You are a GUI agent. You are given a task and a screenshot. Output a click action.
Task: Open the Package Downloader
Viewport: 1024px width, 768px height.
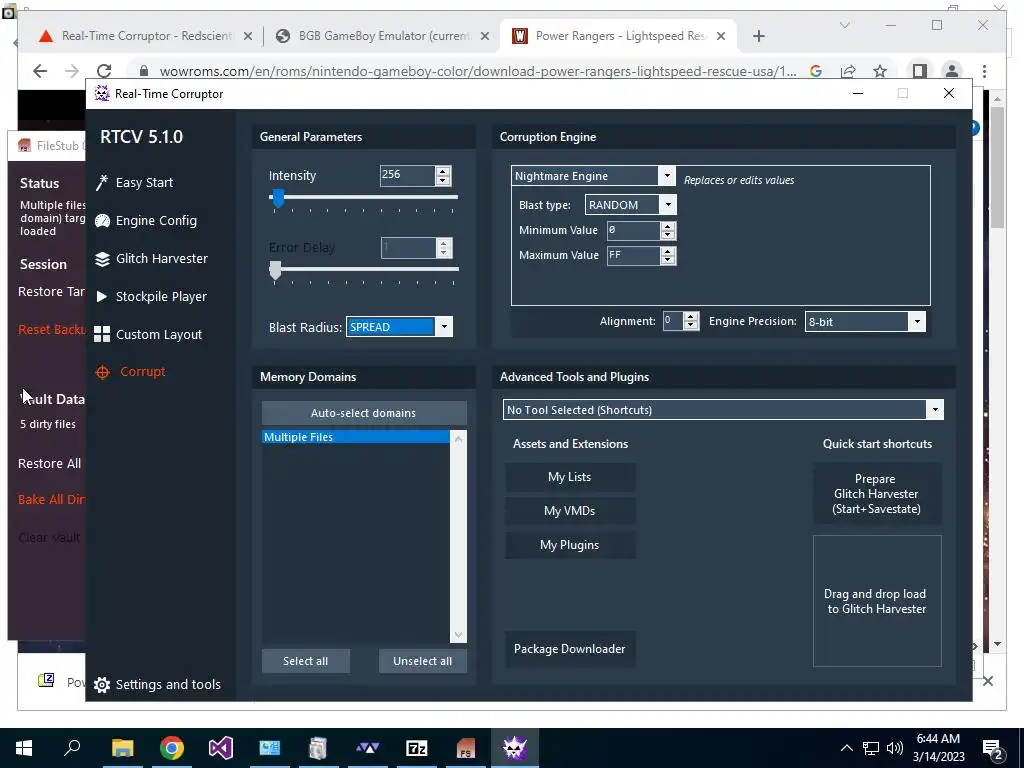click(569, 648)
